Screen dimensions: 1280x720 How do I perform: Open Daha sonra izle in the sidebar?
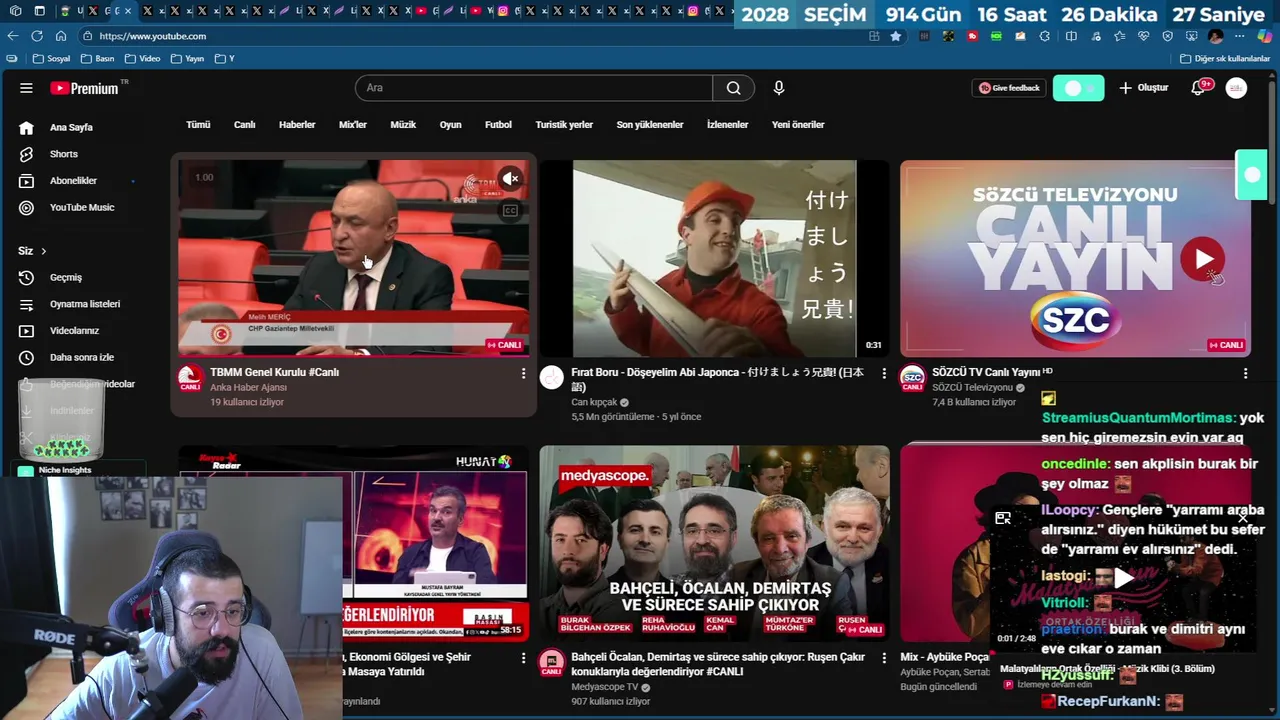pos(82,357)
